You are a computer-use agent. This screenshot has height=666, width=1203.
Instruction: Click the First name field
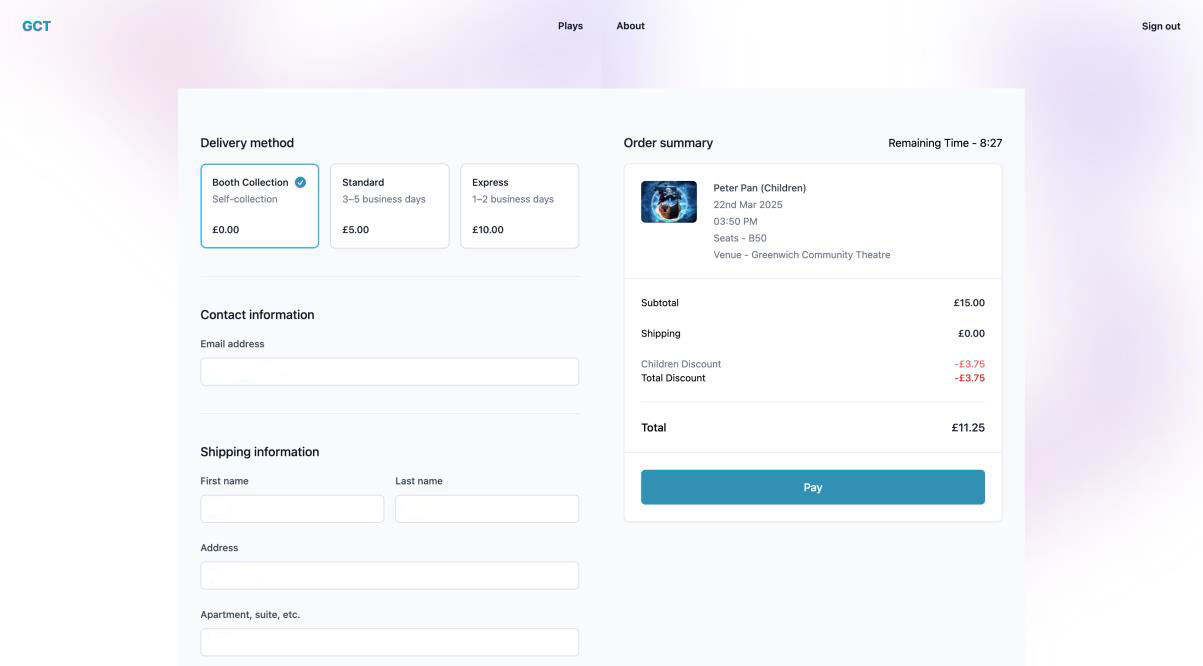click(292, 508)
